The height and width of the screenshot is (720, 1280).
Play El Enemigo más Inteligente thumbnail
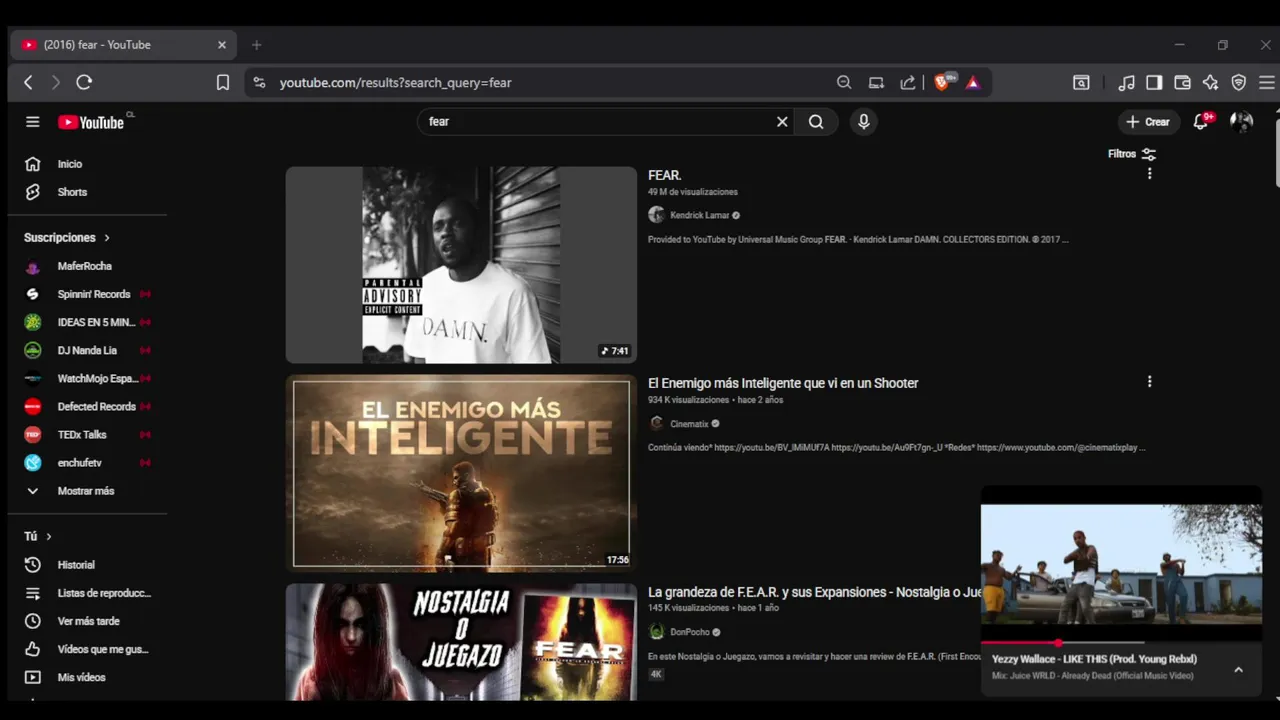461,473
